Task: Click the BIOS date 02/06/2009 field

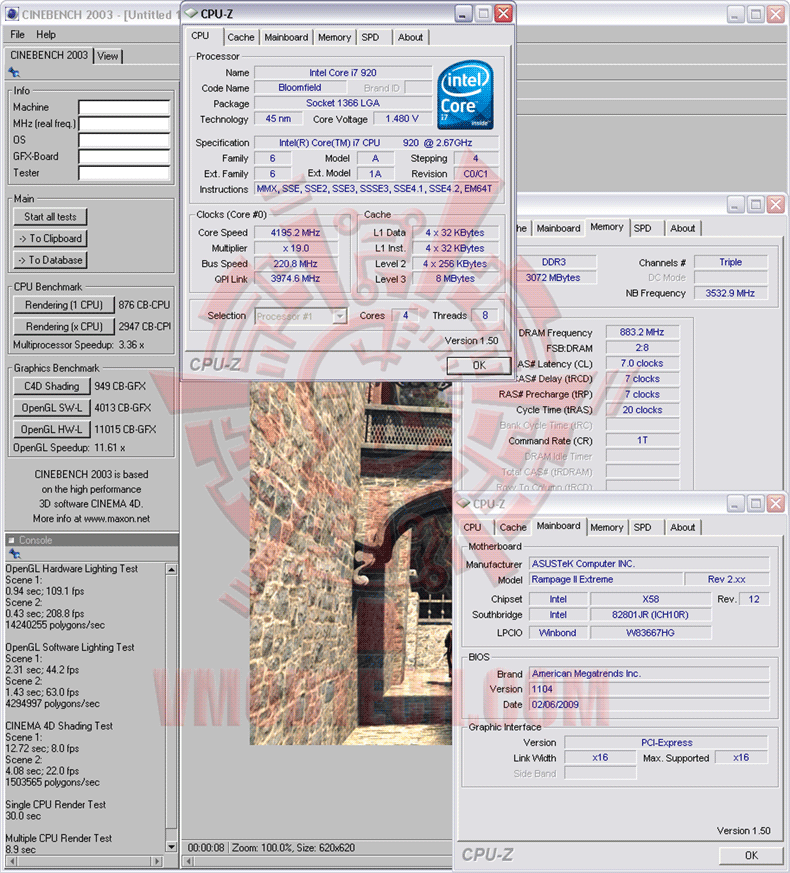Action: click(x=649, y=704)
